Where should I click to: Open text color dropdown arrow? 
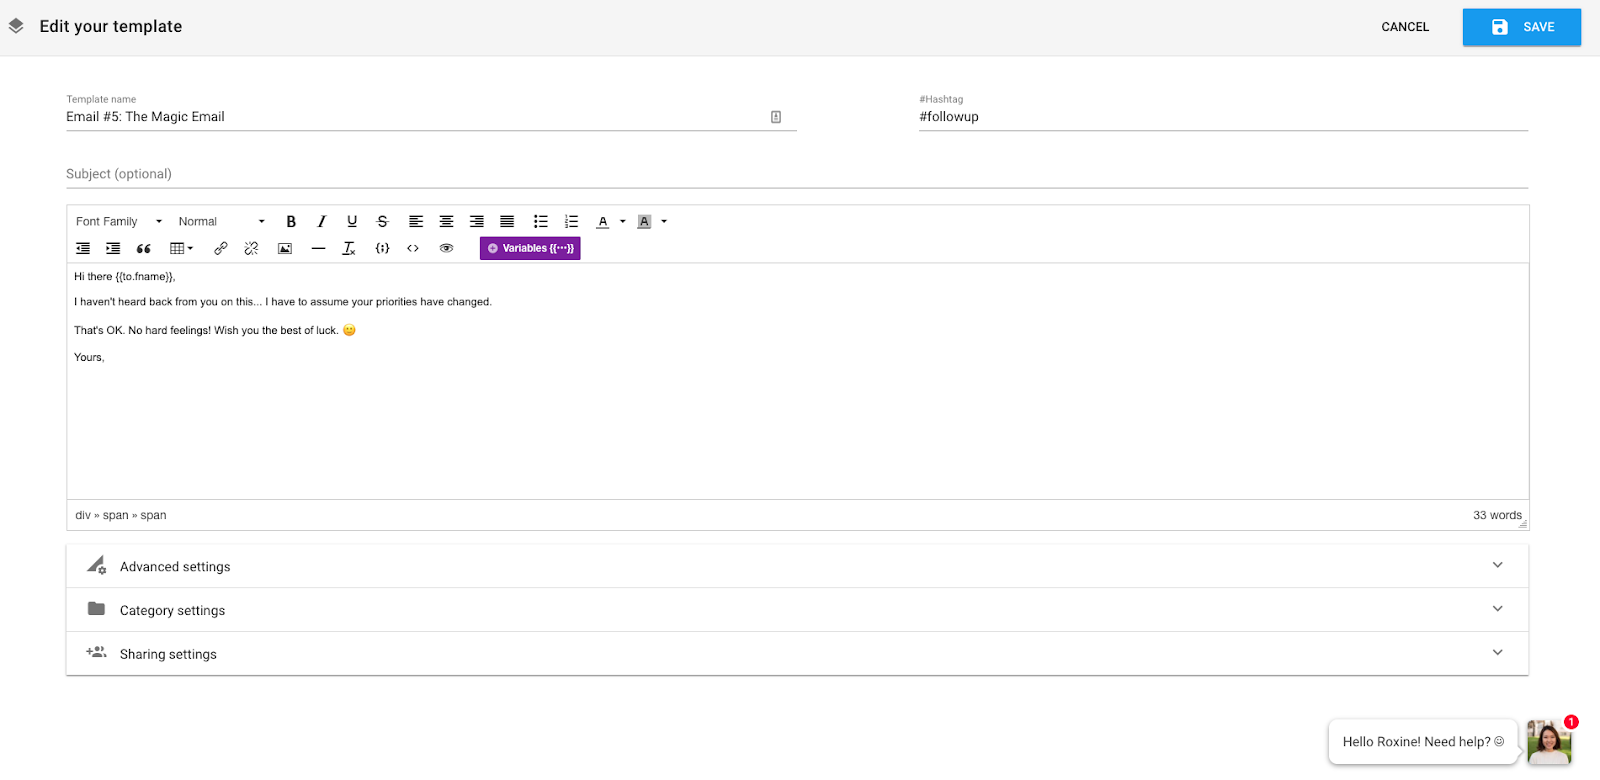click(622, 222)
